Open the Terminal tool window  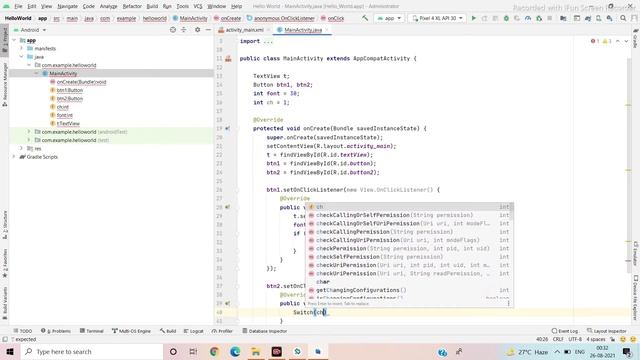click(x=91, y=331)
